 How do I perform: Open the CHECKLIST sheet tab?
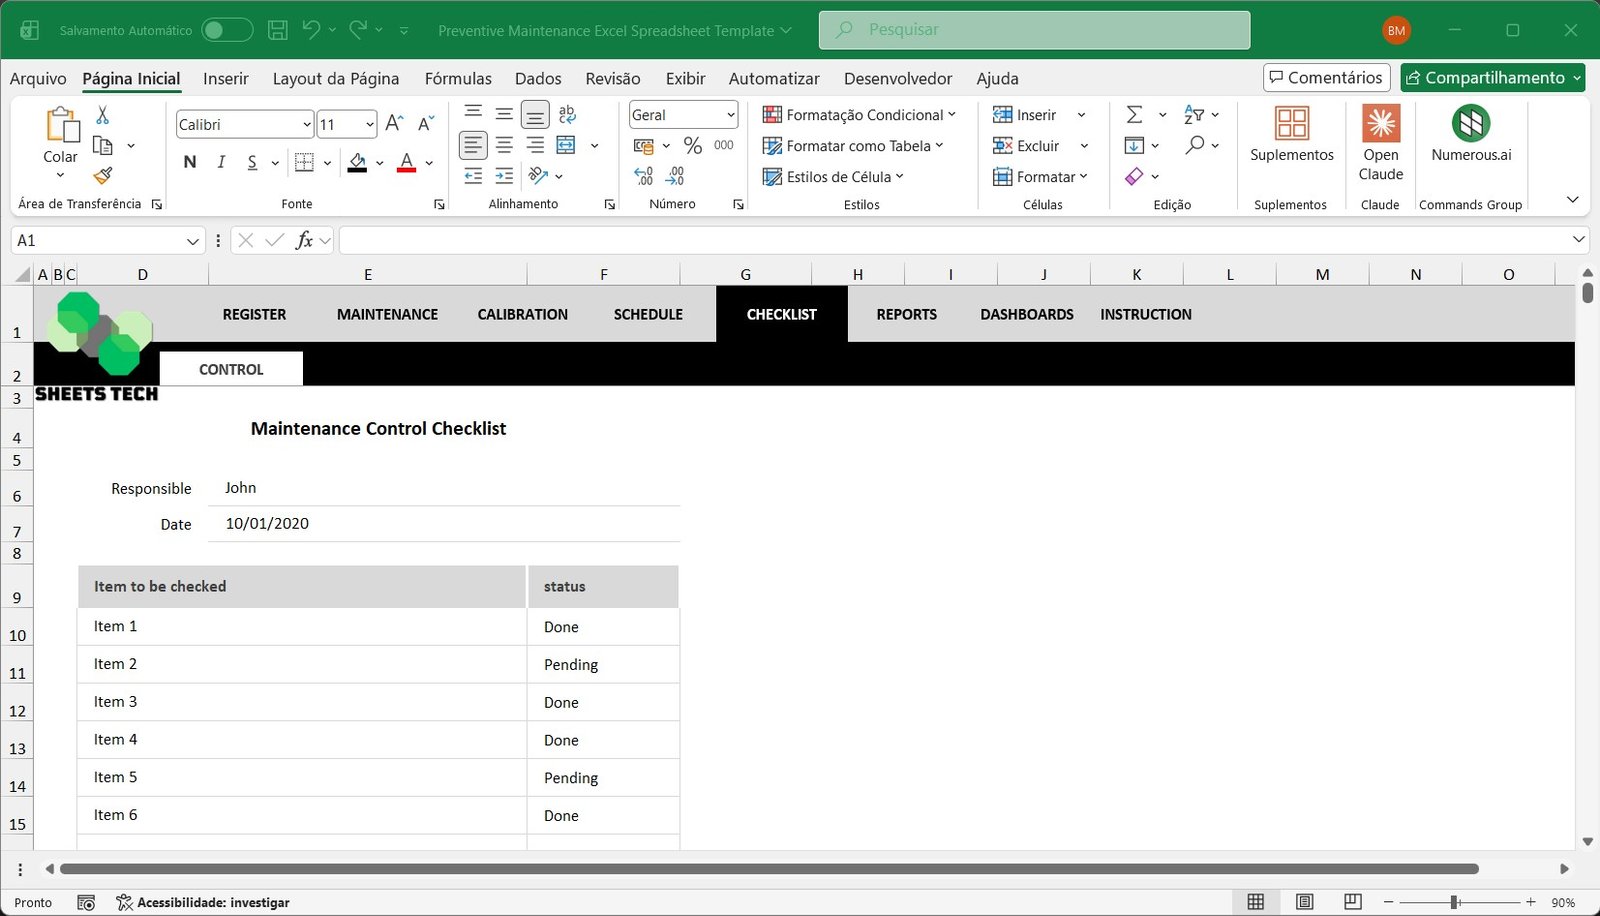781,313
